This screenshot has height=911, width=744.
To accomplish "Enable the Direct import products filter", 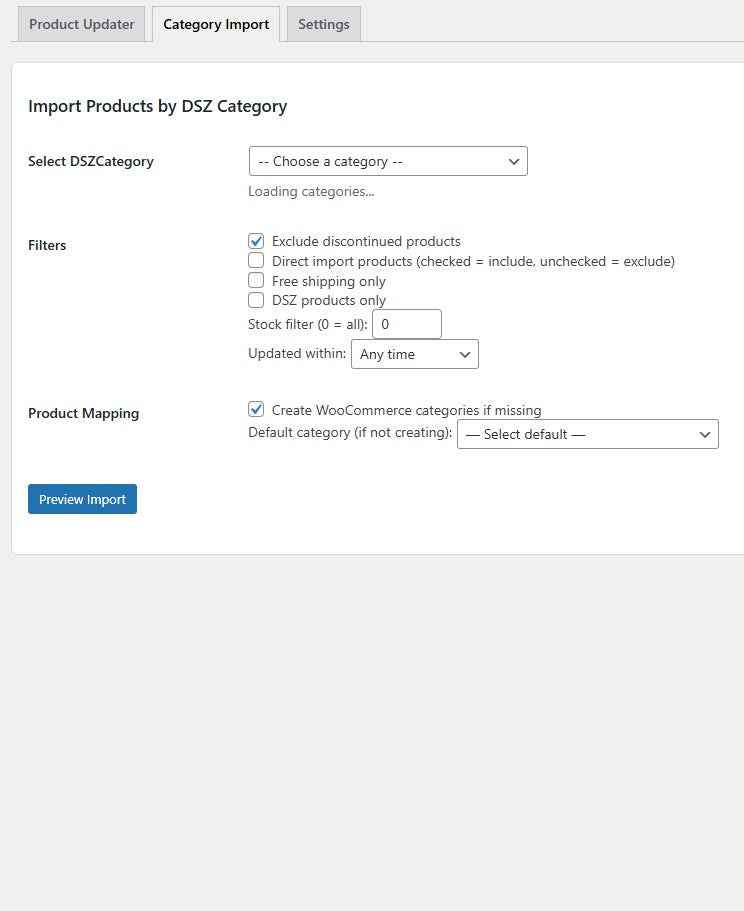I will point(256,260).
